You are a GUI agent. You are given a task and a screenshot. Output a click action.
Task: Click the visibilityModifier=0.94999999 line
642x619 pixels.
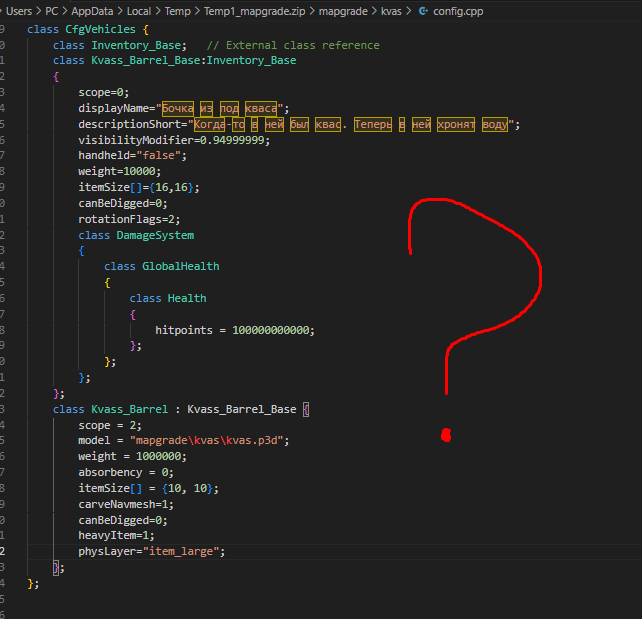[174, 140]
